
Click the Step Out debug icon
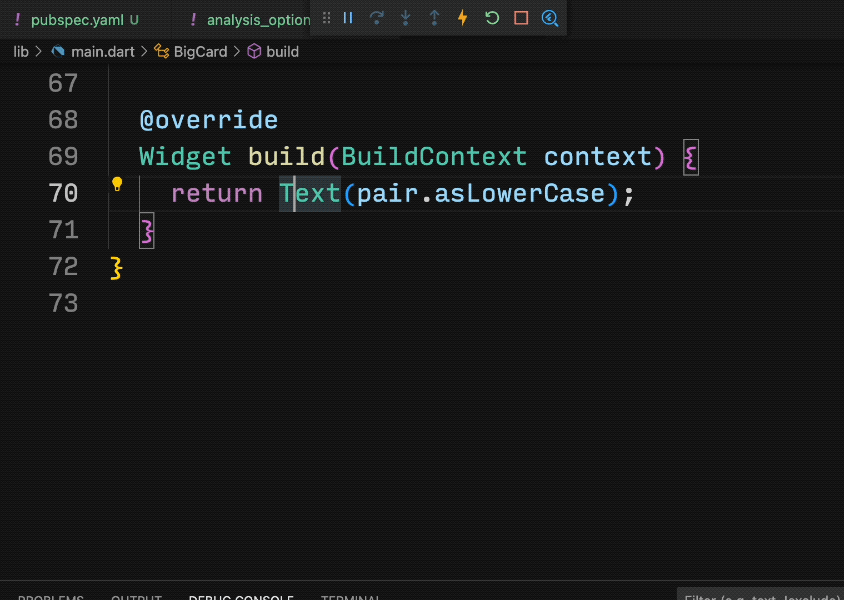(434, 18)
